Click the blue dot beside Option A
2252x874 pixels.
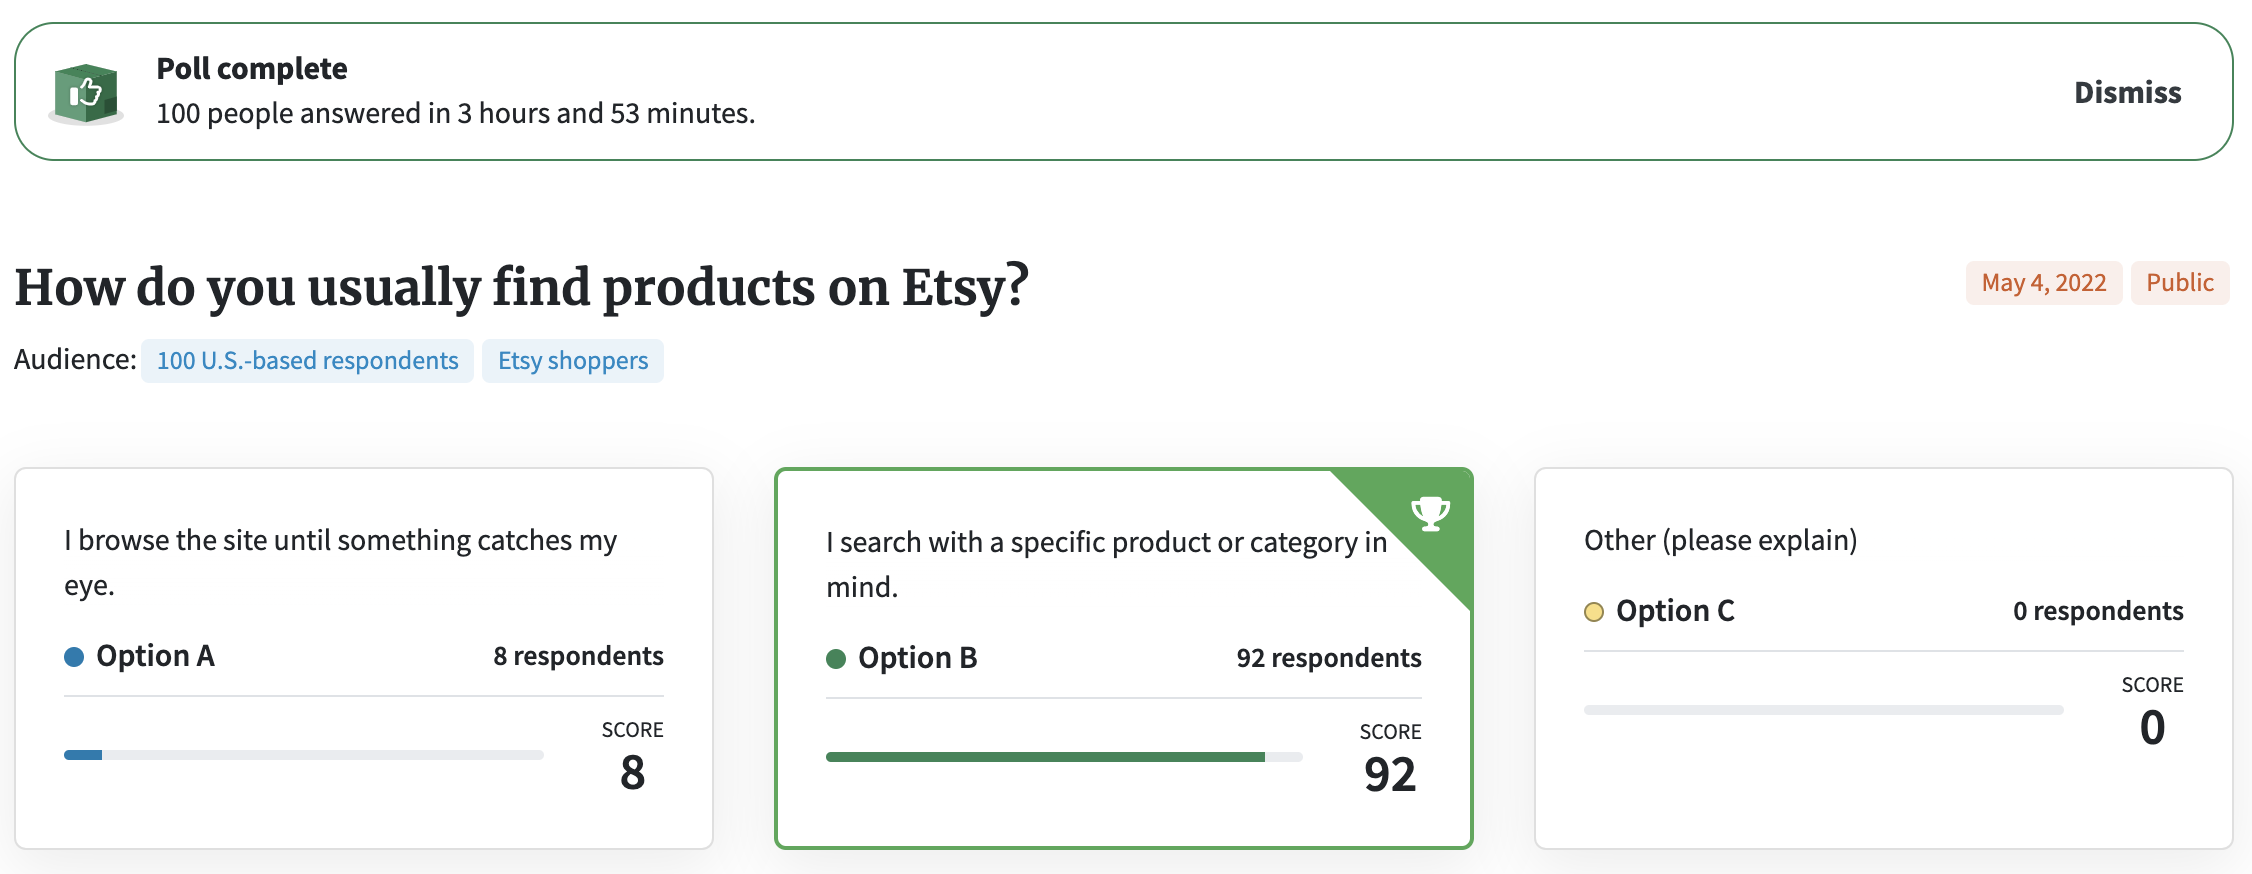74,657
